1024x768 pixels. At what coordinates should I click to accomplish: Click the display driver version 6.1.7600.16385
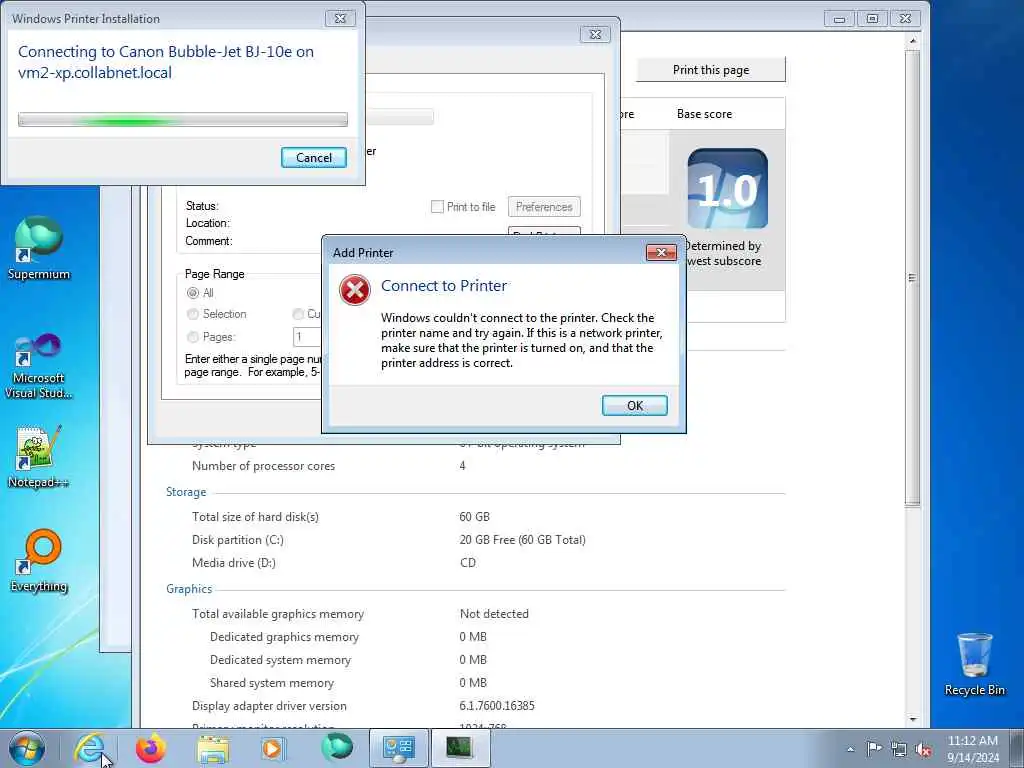(497, 705)
